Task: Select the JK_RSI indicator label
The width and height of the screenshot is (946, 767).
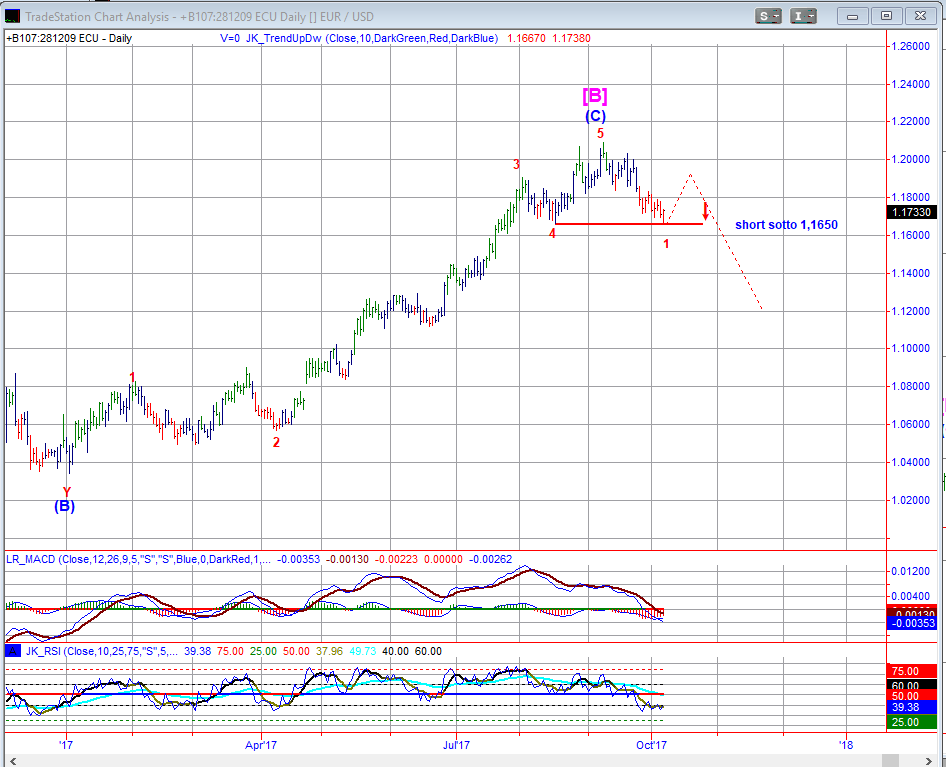Action: click(100, 651)
